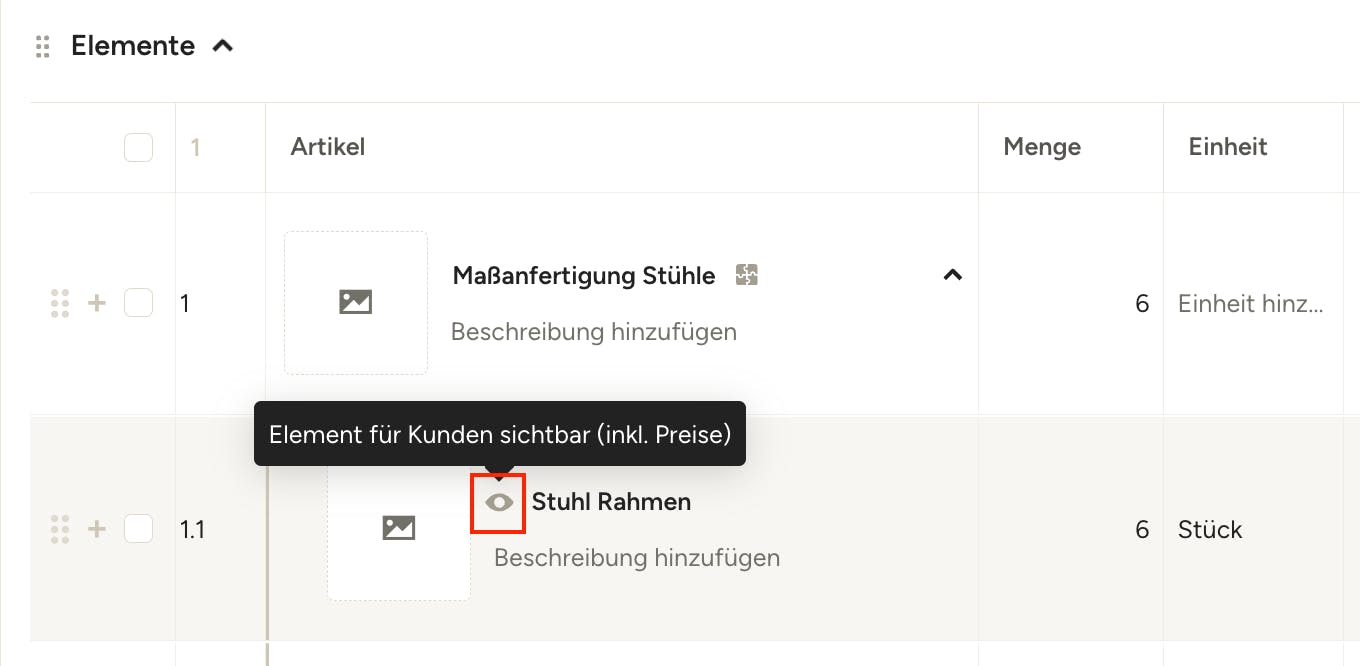Grab the drag handle of row 1
This screenshot has width=1360, height=666.
(x=59, y=303)
